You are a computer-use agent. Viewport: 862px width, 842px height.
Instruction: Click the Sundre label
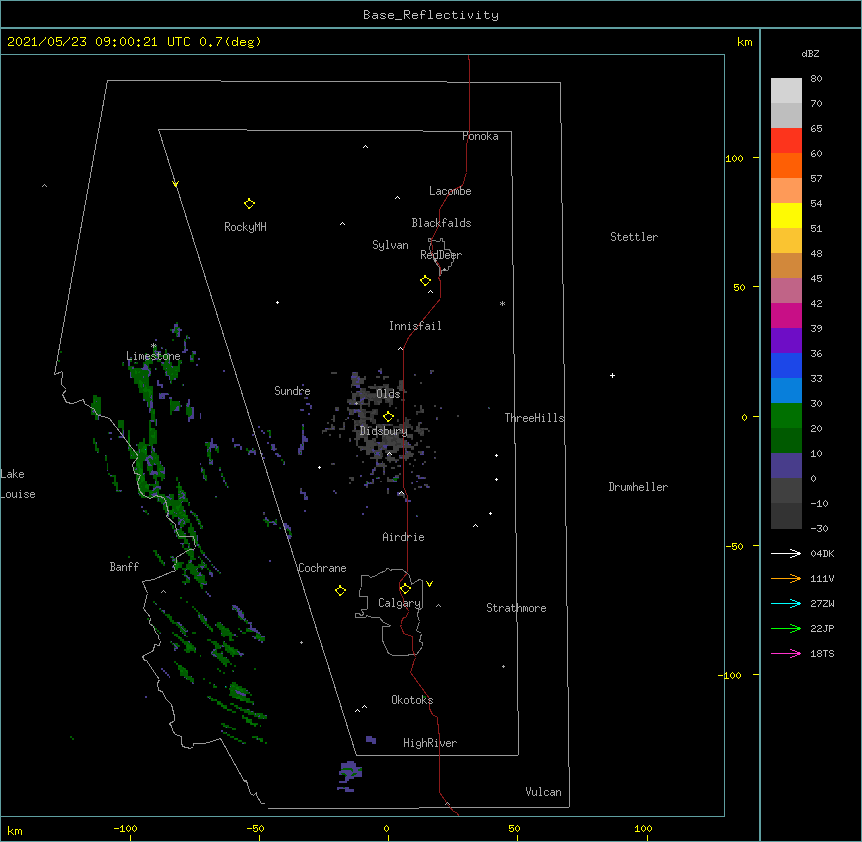(292, 391)
